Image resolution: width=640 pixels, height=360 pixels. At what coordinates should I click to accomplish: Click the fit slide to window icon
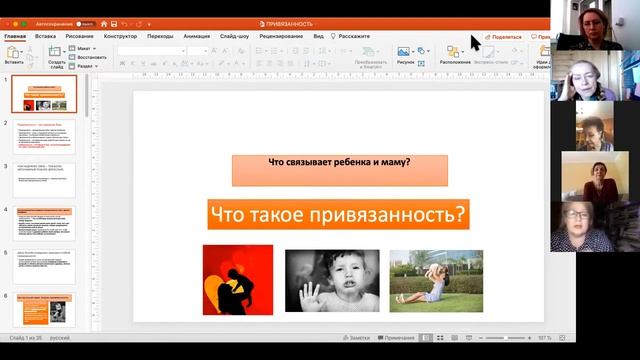[562, 338]
